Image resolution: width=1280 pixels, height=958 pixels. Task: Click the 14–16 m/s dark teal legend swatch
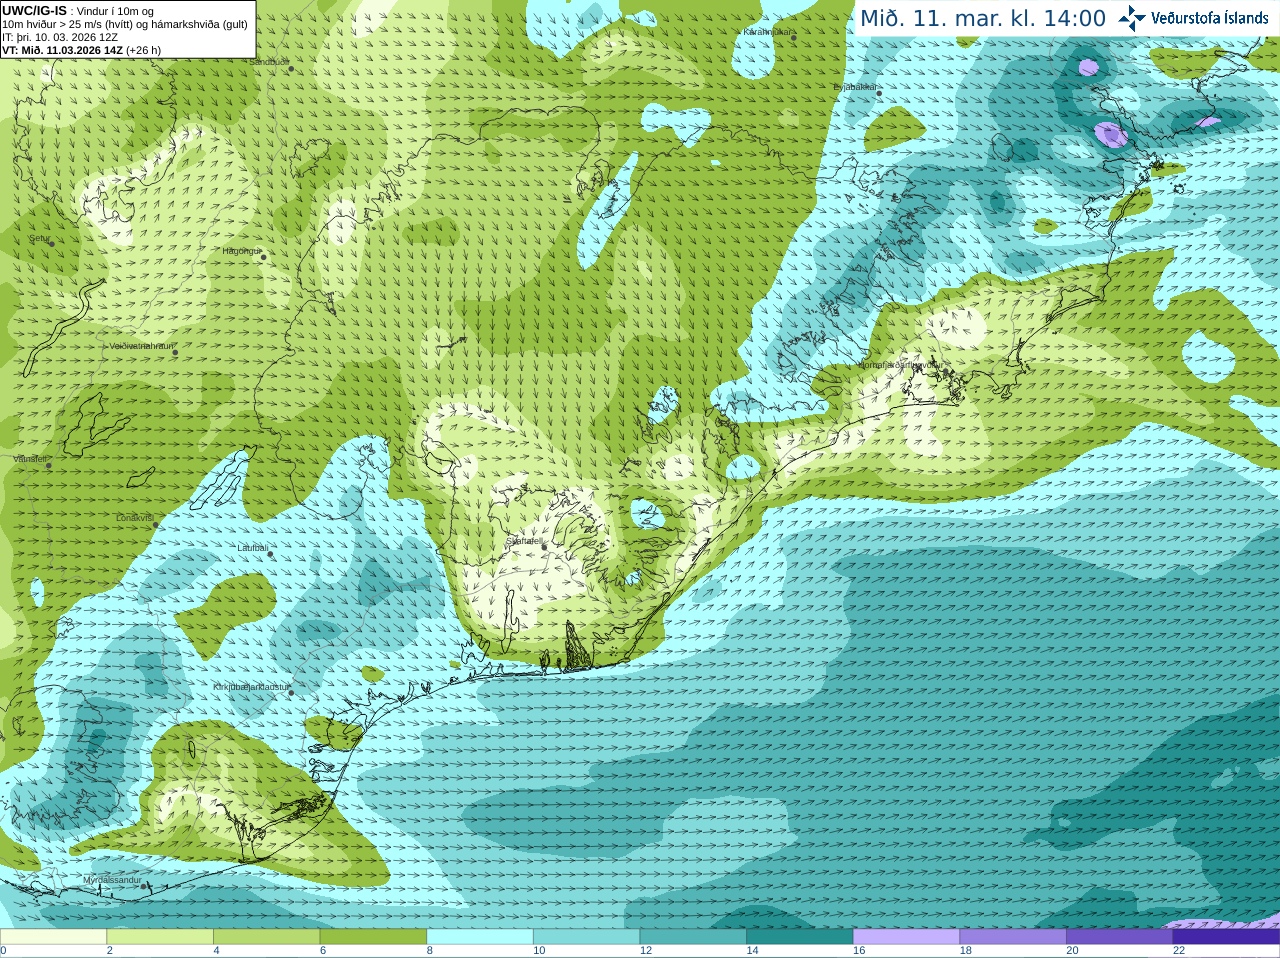tap(800, 937)
